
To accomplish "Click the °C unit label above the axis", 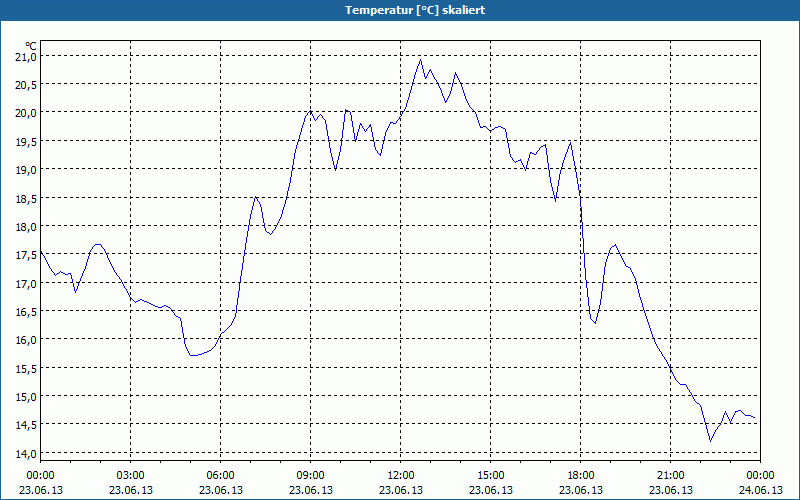I will (x=31, y=46).
